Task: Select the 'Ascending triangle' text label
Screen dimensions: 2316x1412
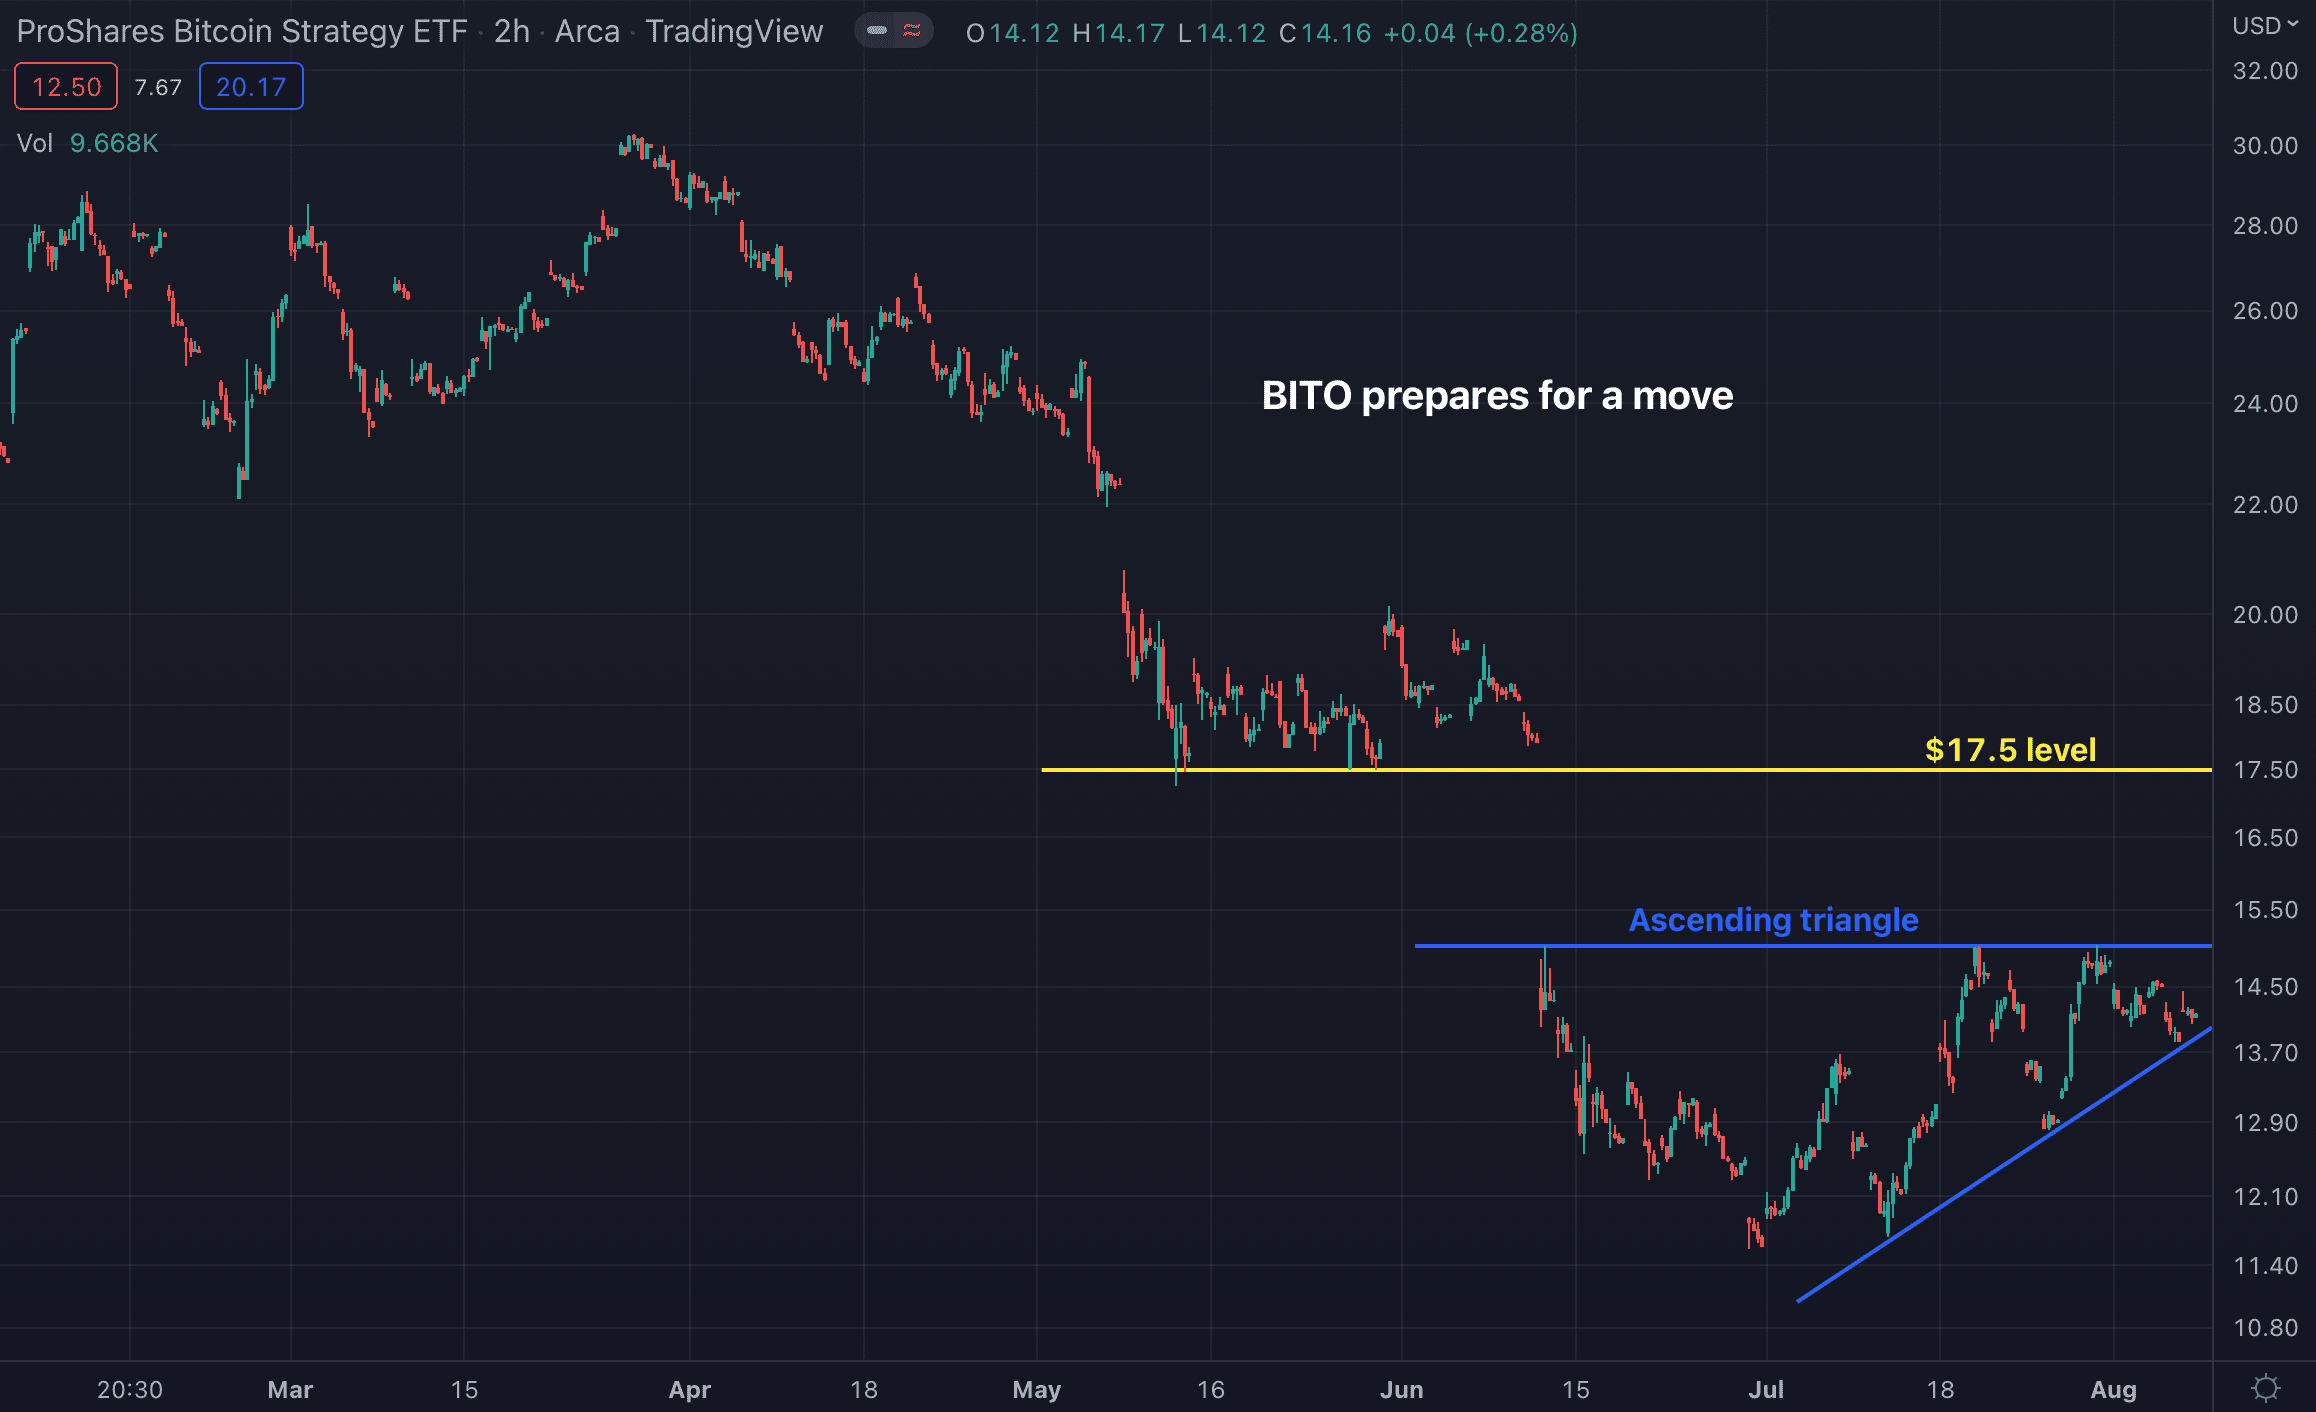Action: [1773, 919]
